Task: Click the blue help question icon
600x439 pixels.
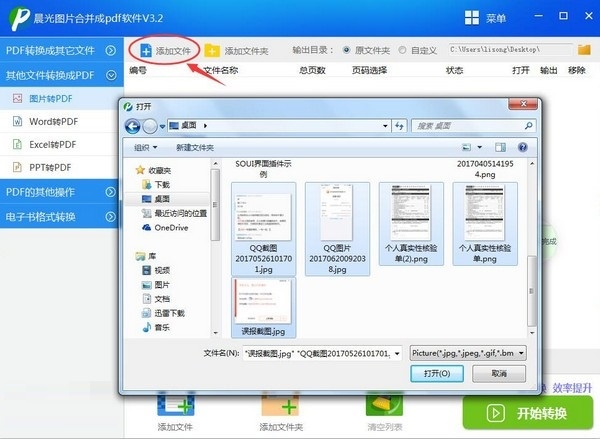Action: pos(523,147)
